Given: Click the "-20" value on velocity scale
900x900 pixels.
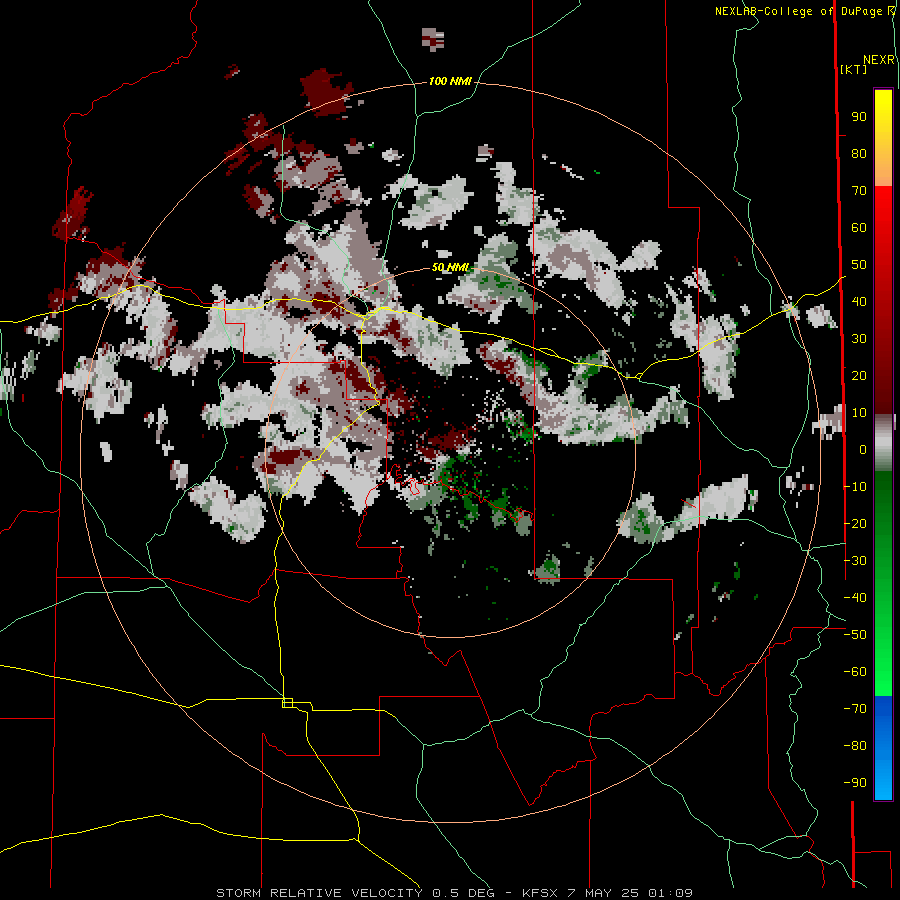Looking at the screenshot, I should [855, 524].
